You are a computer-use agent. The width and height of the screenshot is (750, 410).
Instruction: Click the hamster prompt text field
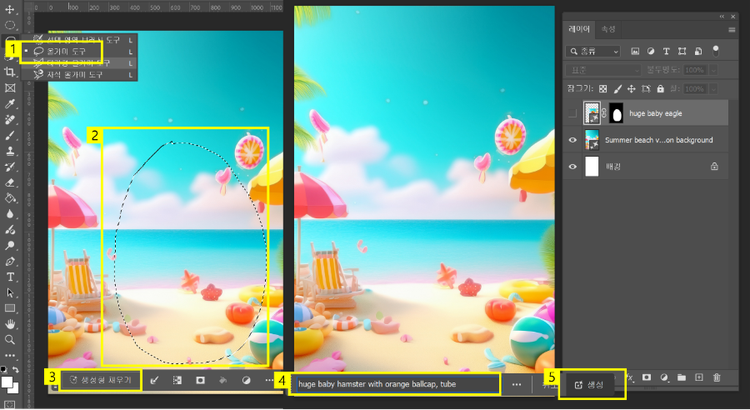click(397, 384)
